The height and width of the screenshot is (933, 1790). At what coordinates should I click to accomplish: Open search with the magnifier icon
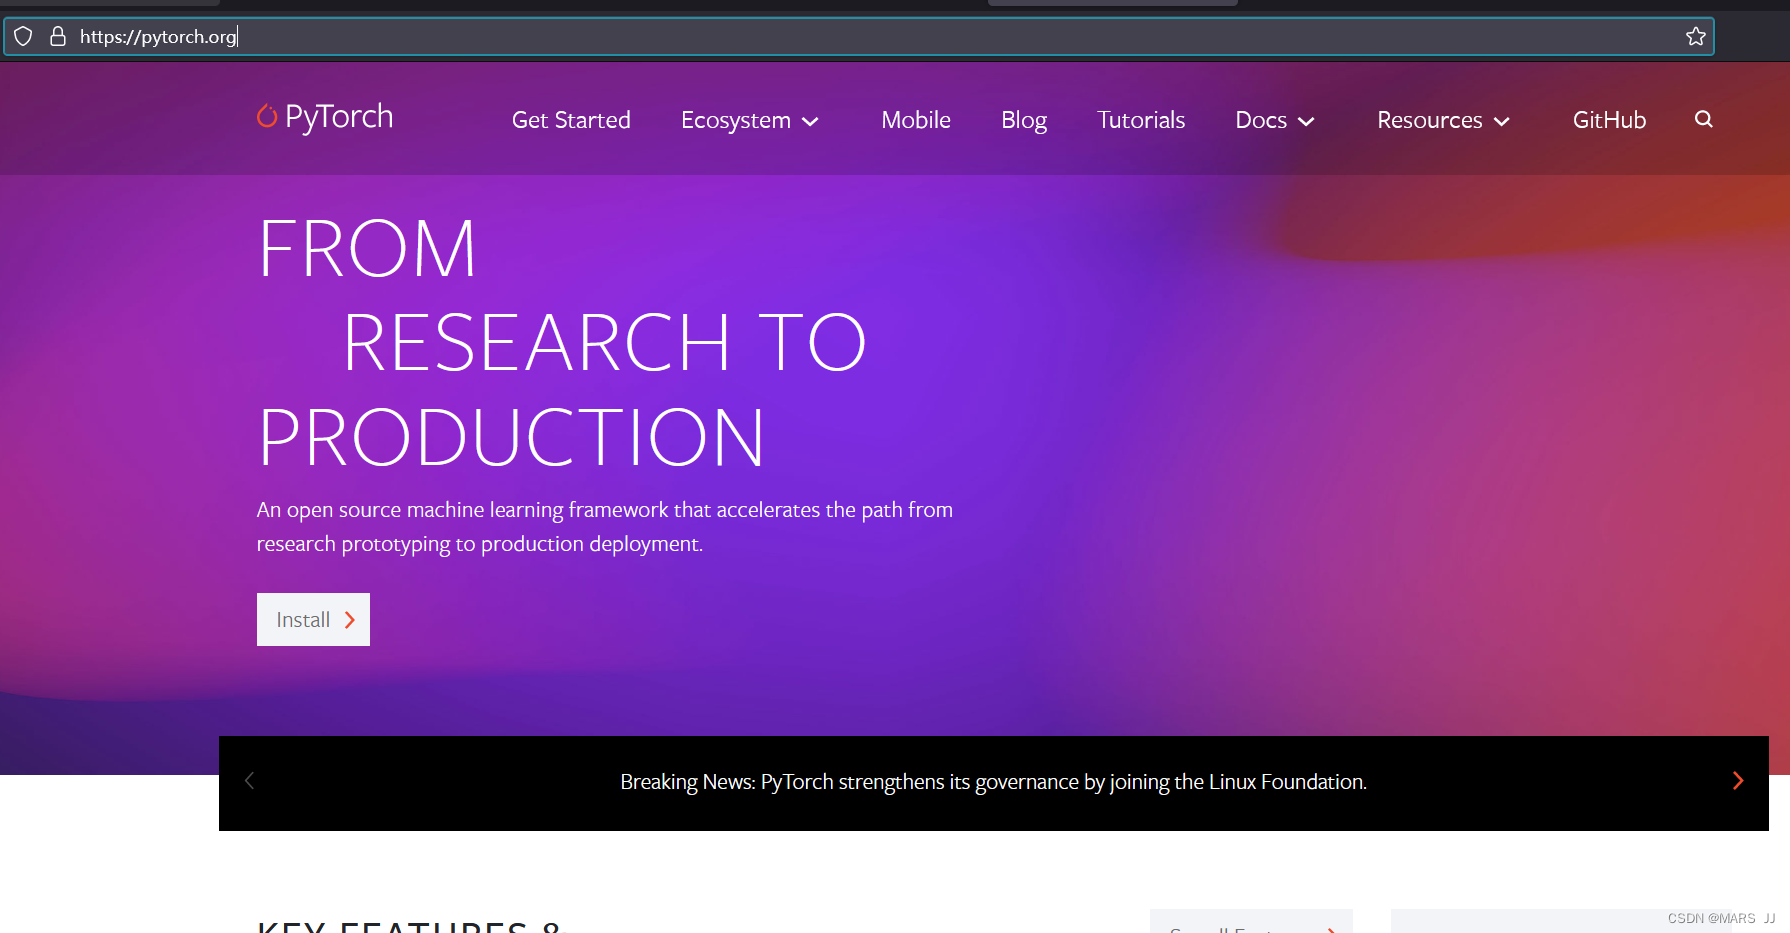coord(1704,119)
